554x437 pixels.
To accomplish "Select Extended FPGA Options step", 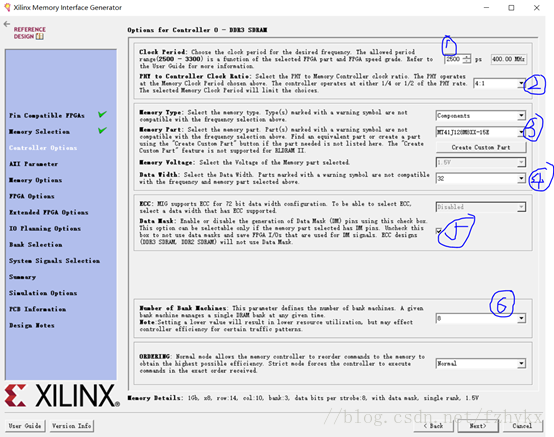I will tap(49, 212).
